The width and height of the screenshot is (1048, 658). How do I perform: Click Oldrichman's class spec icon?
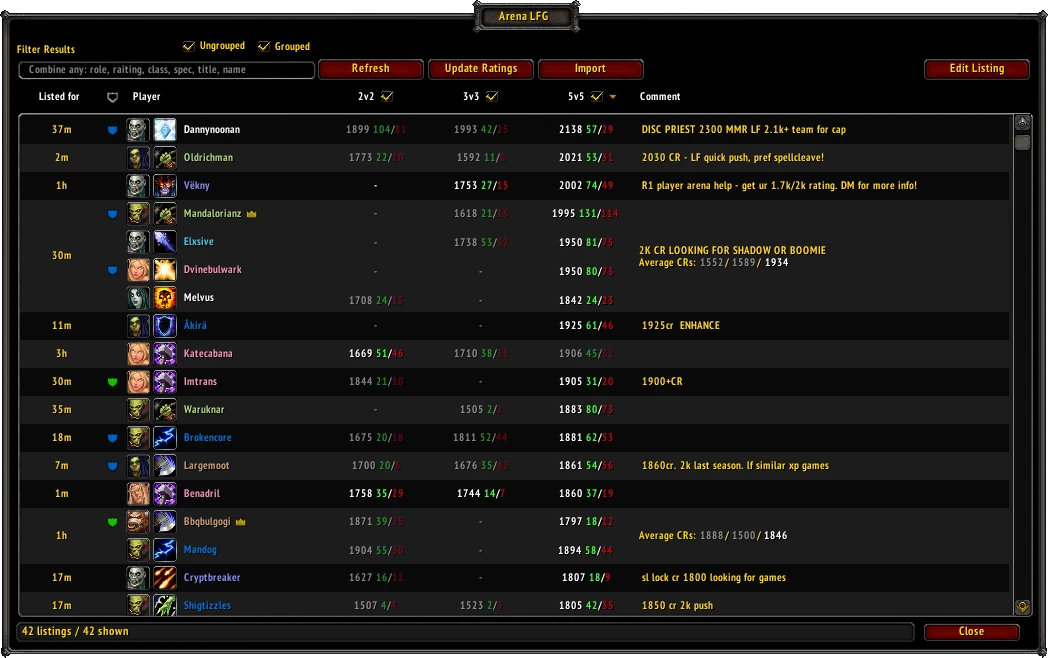coord(165,158)
